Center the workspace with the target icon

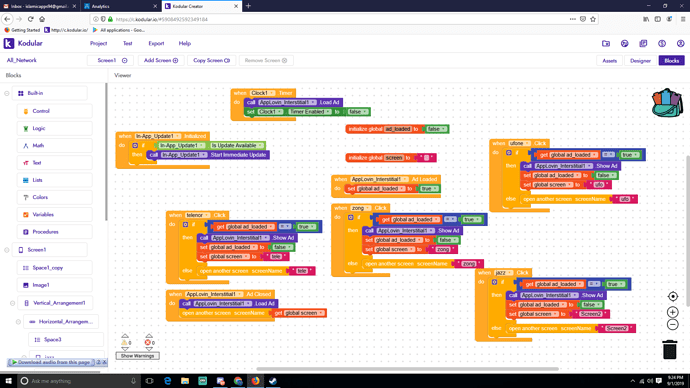pyautogui.click(x=672, y=296)
